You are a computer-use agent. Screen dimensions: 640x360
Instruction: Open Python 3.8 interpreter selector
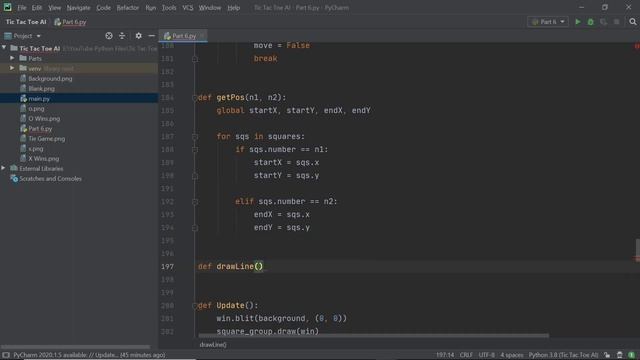563,355
